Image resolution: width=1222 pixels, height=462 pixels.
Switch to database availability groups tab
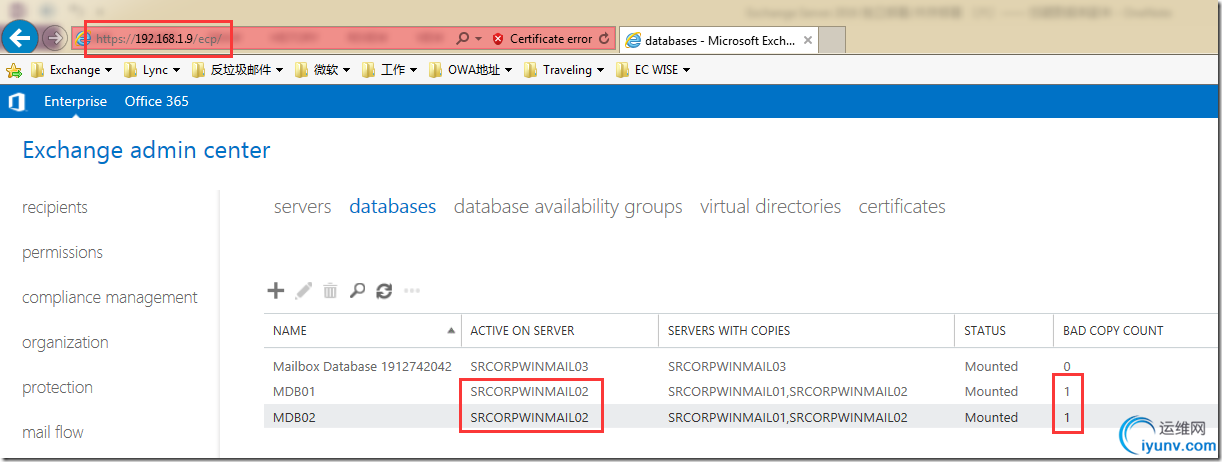point(568,207)
